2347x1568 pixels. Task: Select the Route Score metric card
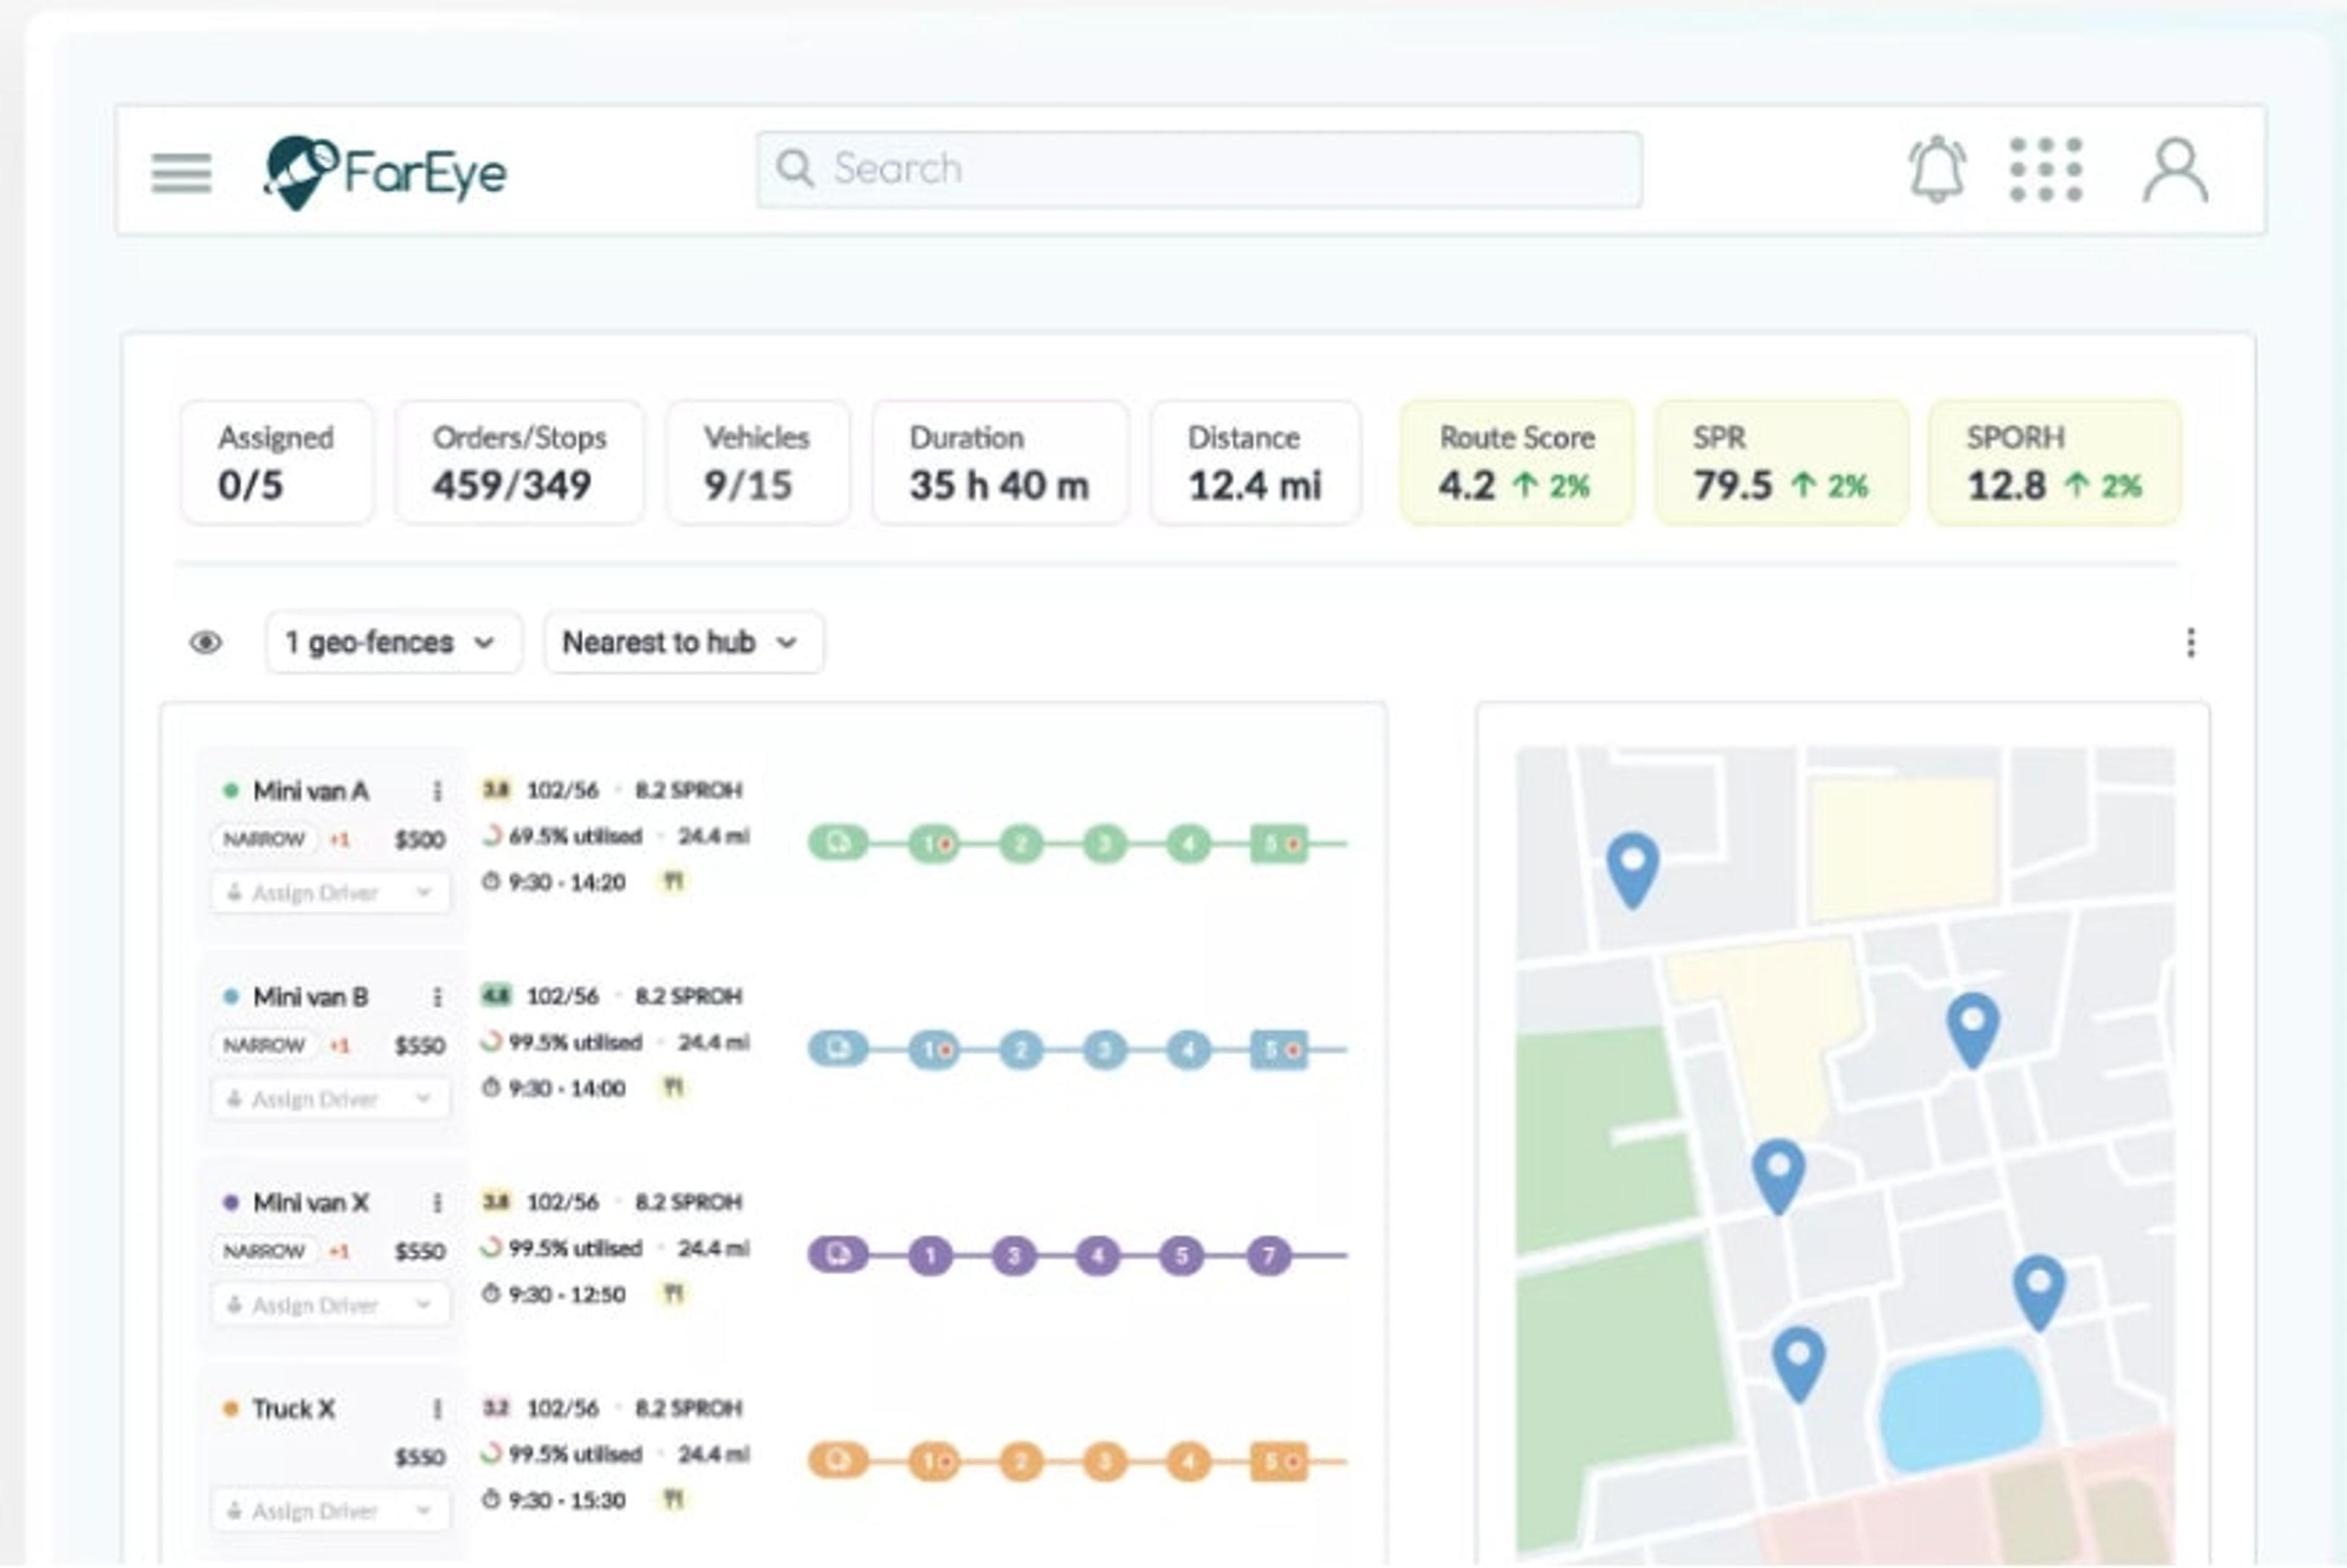coord(1516,463)
